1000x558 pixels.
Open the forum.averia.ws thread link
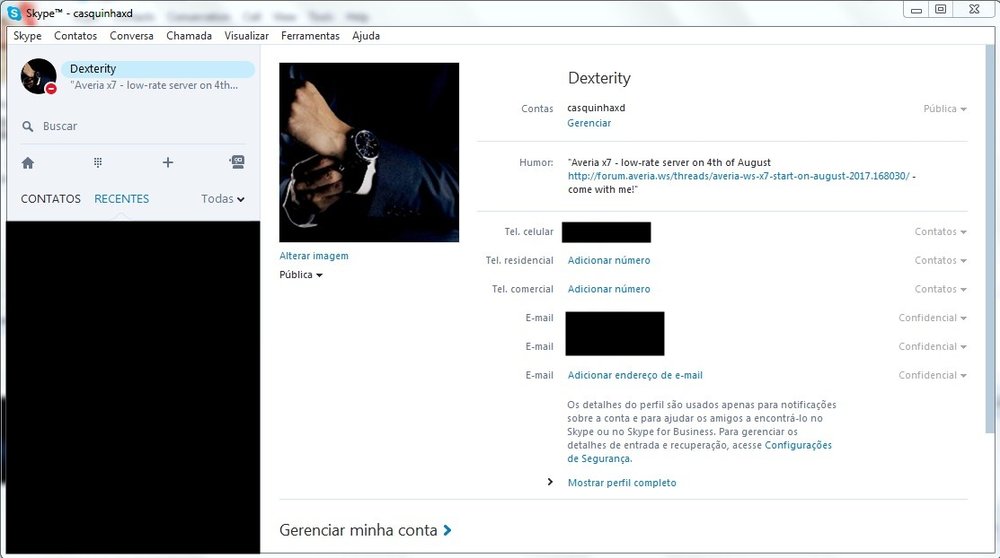739,176
